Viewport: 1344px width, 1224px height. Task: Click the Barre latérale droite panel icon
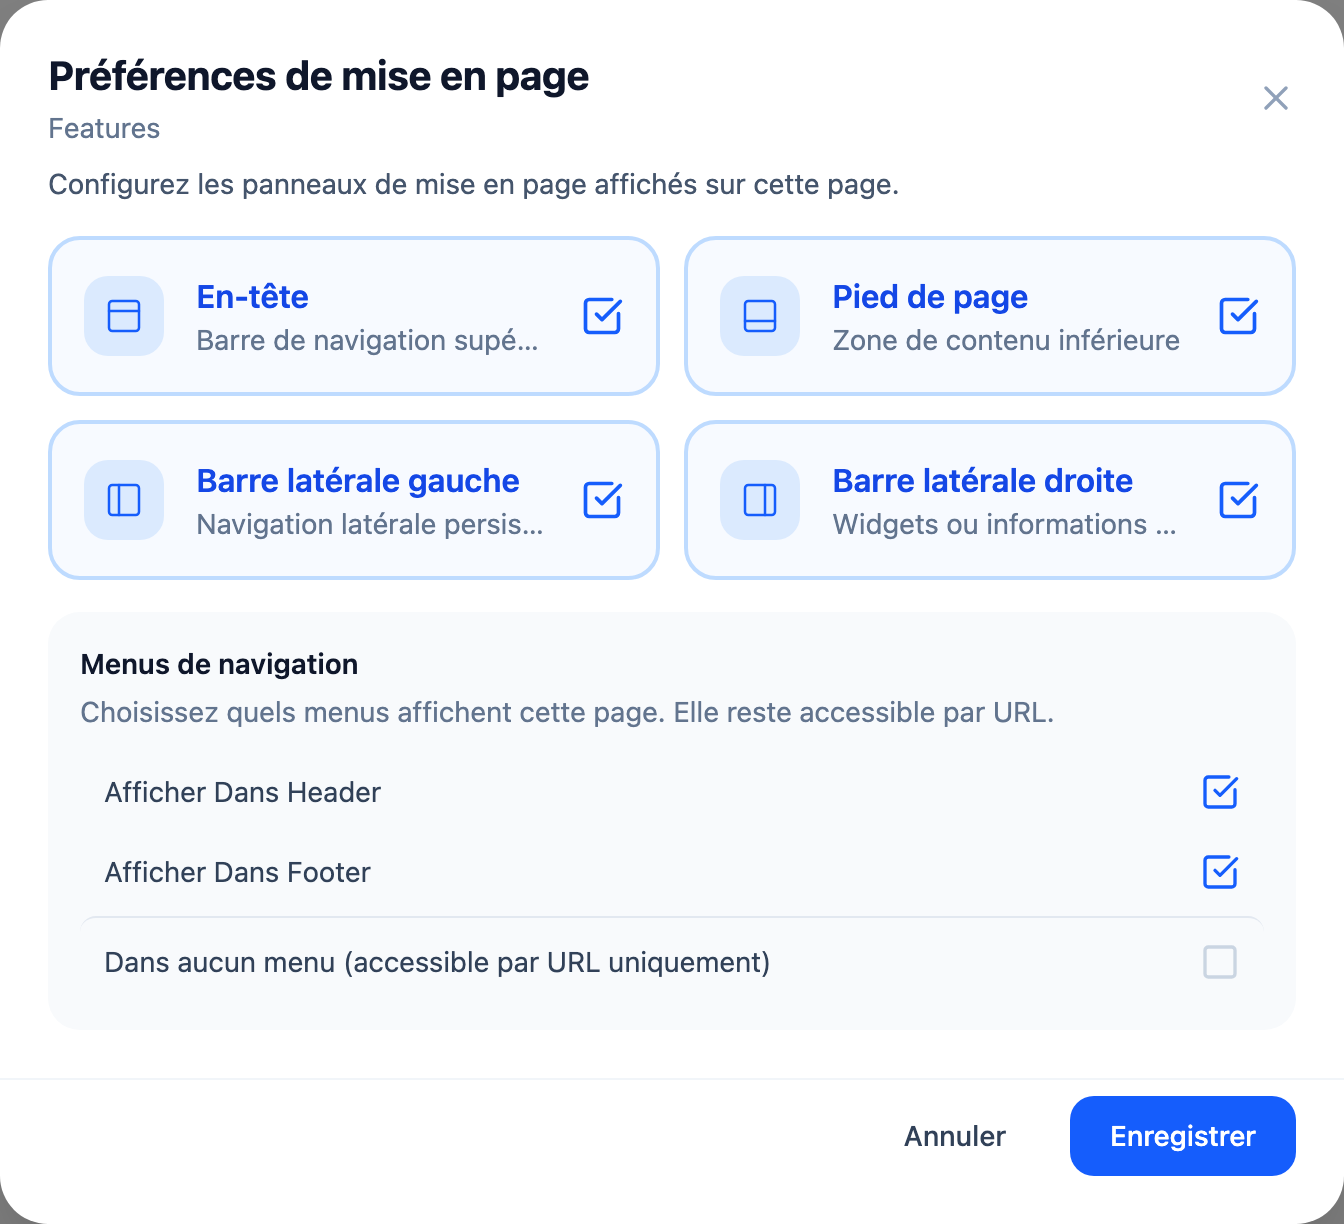tap(760, 500)
